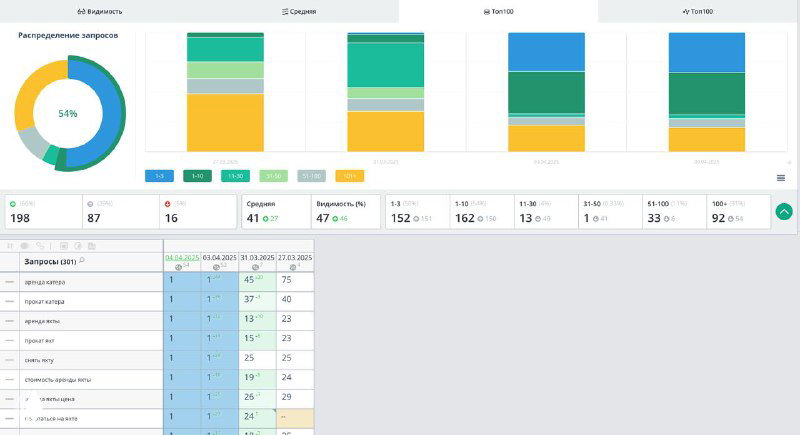800x435 pixels.
Task: Expand the прокат катера query row
Action: pyautogui.click(x=10, y=301)
